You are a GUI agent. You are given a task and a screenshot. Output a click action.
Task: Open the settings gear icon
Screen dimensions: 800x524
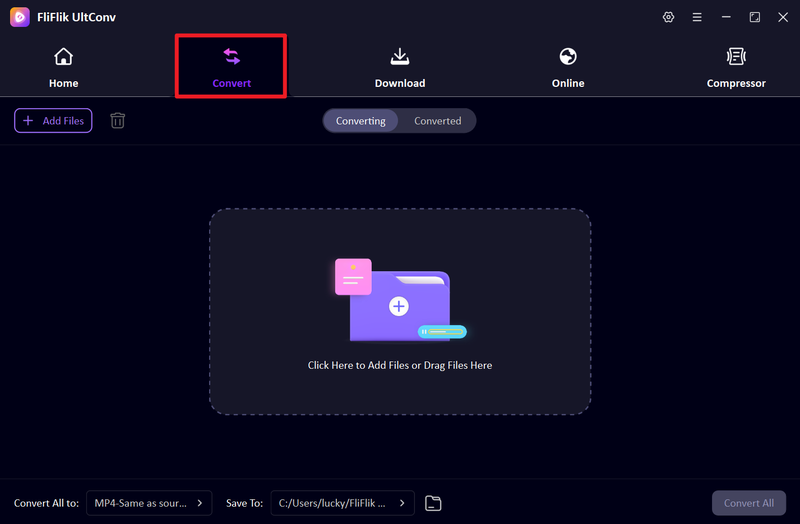tap(668, 17)
